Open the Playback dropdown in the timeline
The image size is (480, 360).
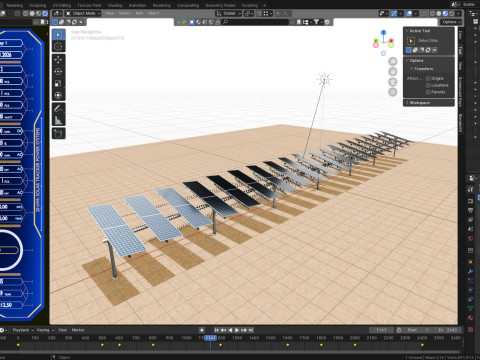(x=23, y=330)
